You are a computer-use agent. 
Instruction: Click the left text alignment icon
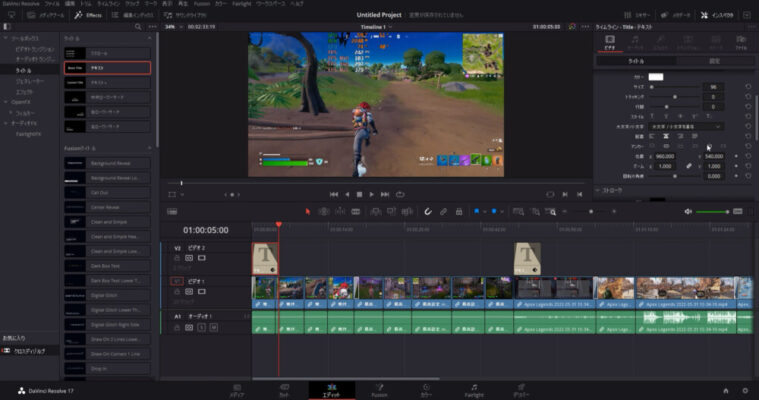pyautogui.click(x=652, y=136)
